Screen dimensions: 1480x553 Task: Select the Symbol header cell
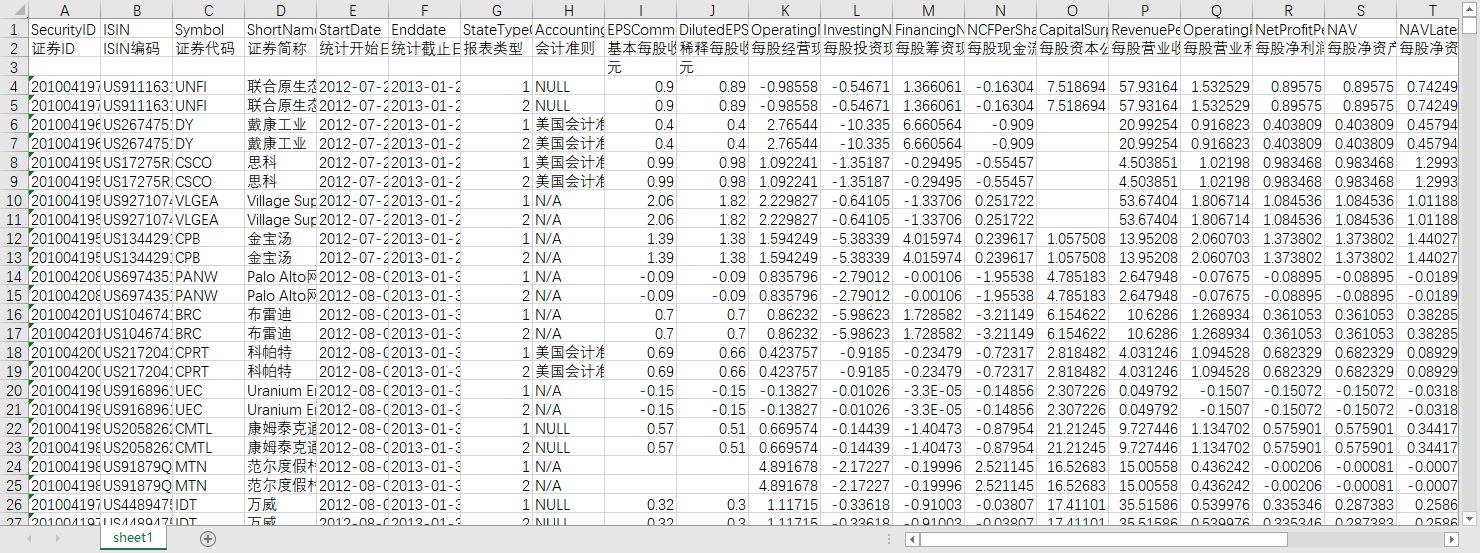pos(208,29)
